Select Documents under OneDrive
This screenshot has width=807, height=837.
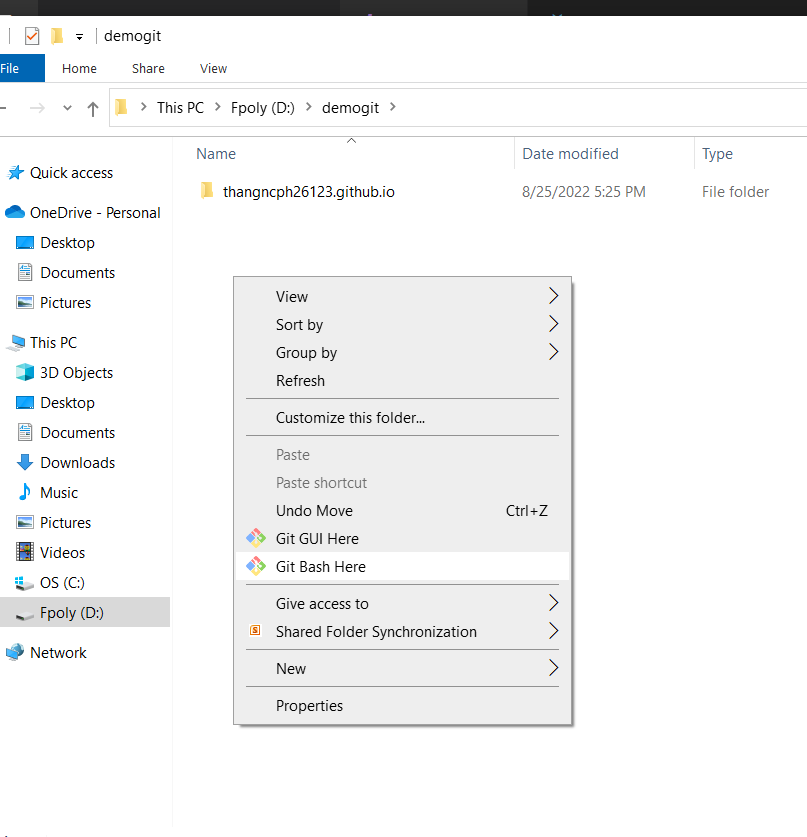pyautogui.click(x=77, y=273)
